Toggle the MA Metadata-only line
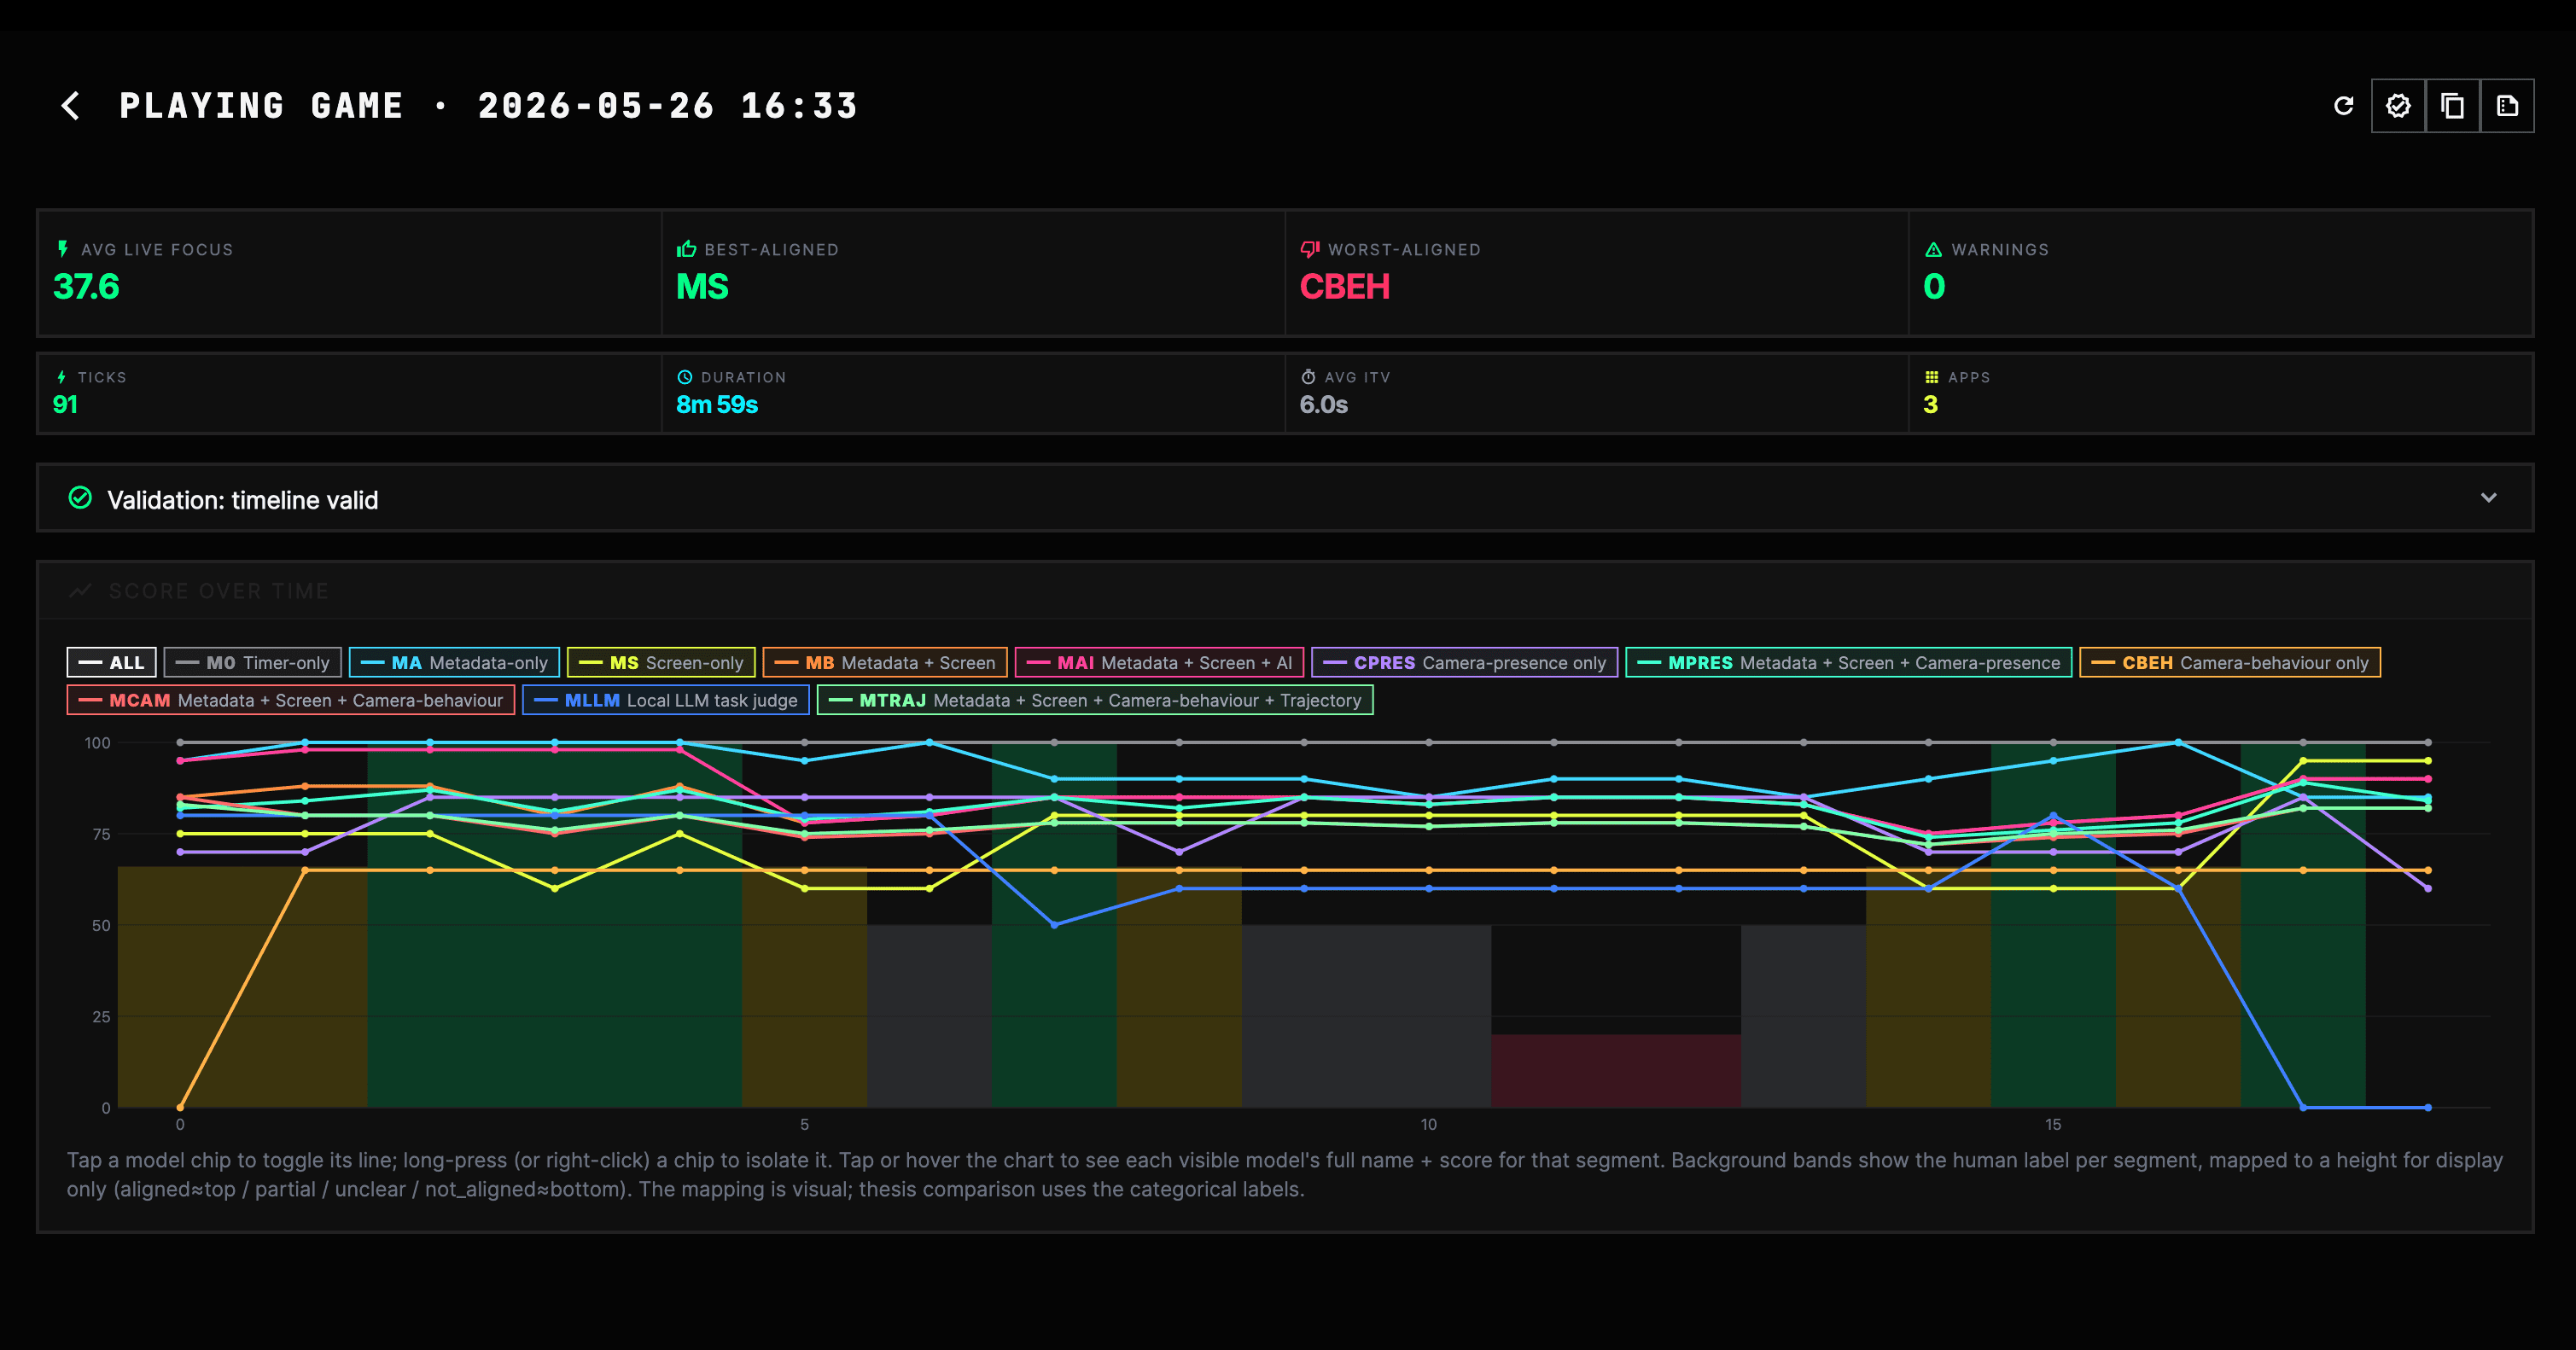 [x=454, y=662]
